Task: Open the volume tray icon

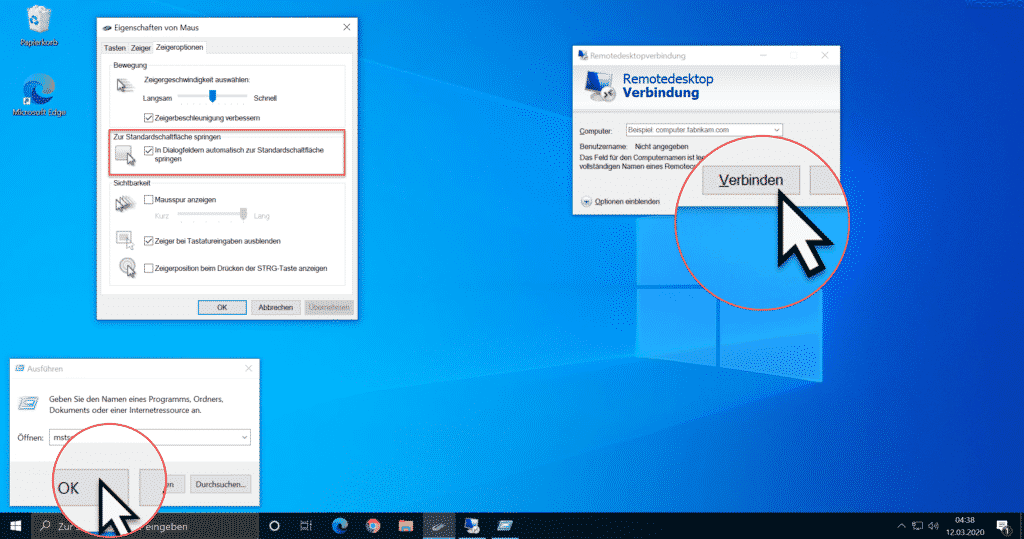Action: [933, 525]
